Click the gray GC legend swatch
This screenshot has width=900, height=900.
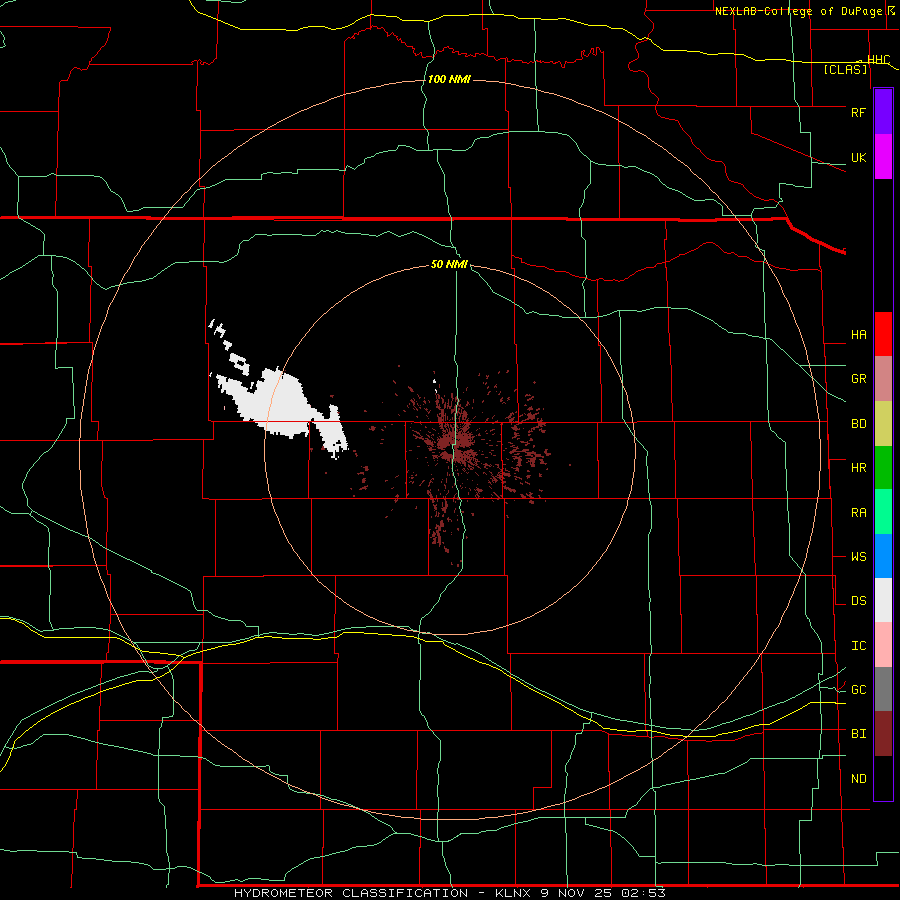click(883, 689)
